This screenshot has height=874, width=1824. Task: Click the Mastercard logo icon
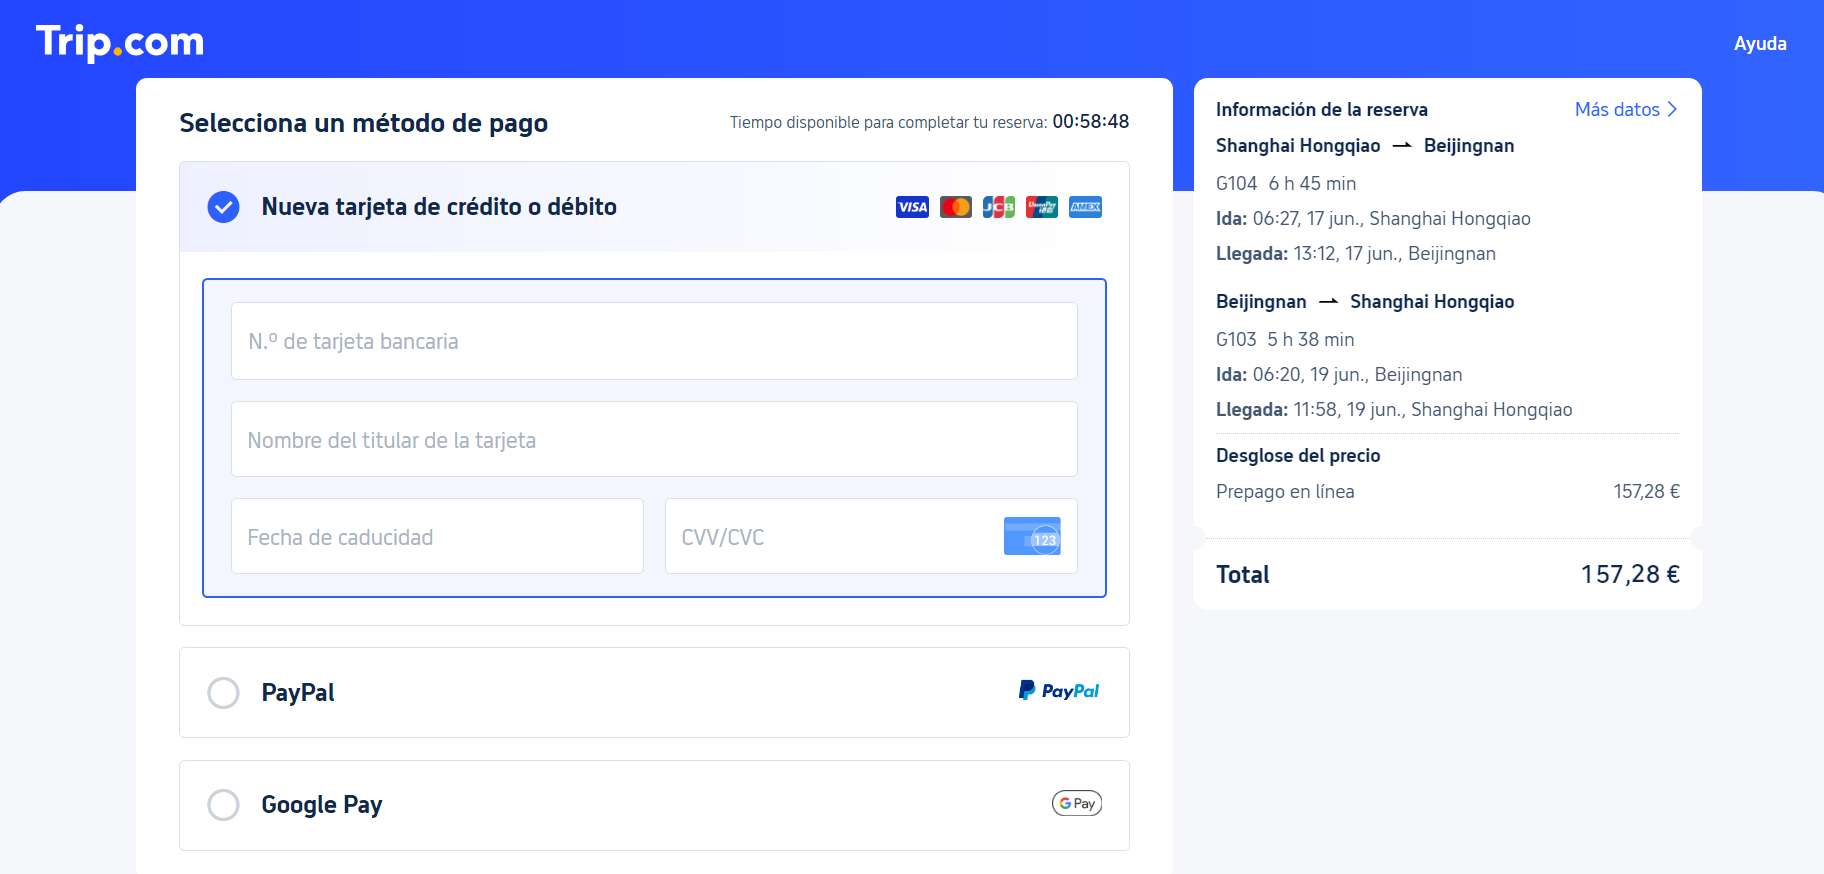pyautogui.click(x=955, y=207)
